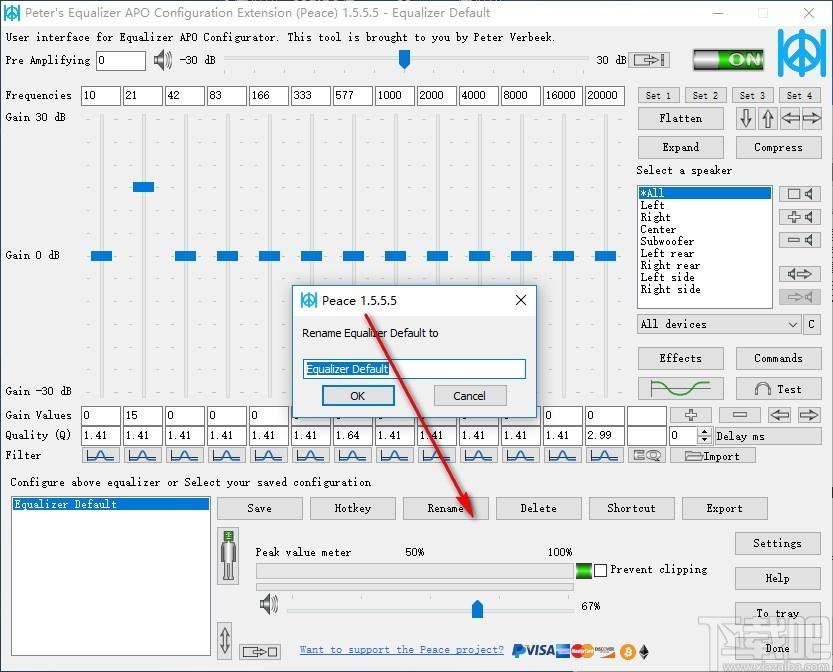The image size is (833, 672).
Task: Click the speaker with right-arrow button
Action: pos(800,274)
